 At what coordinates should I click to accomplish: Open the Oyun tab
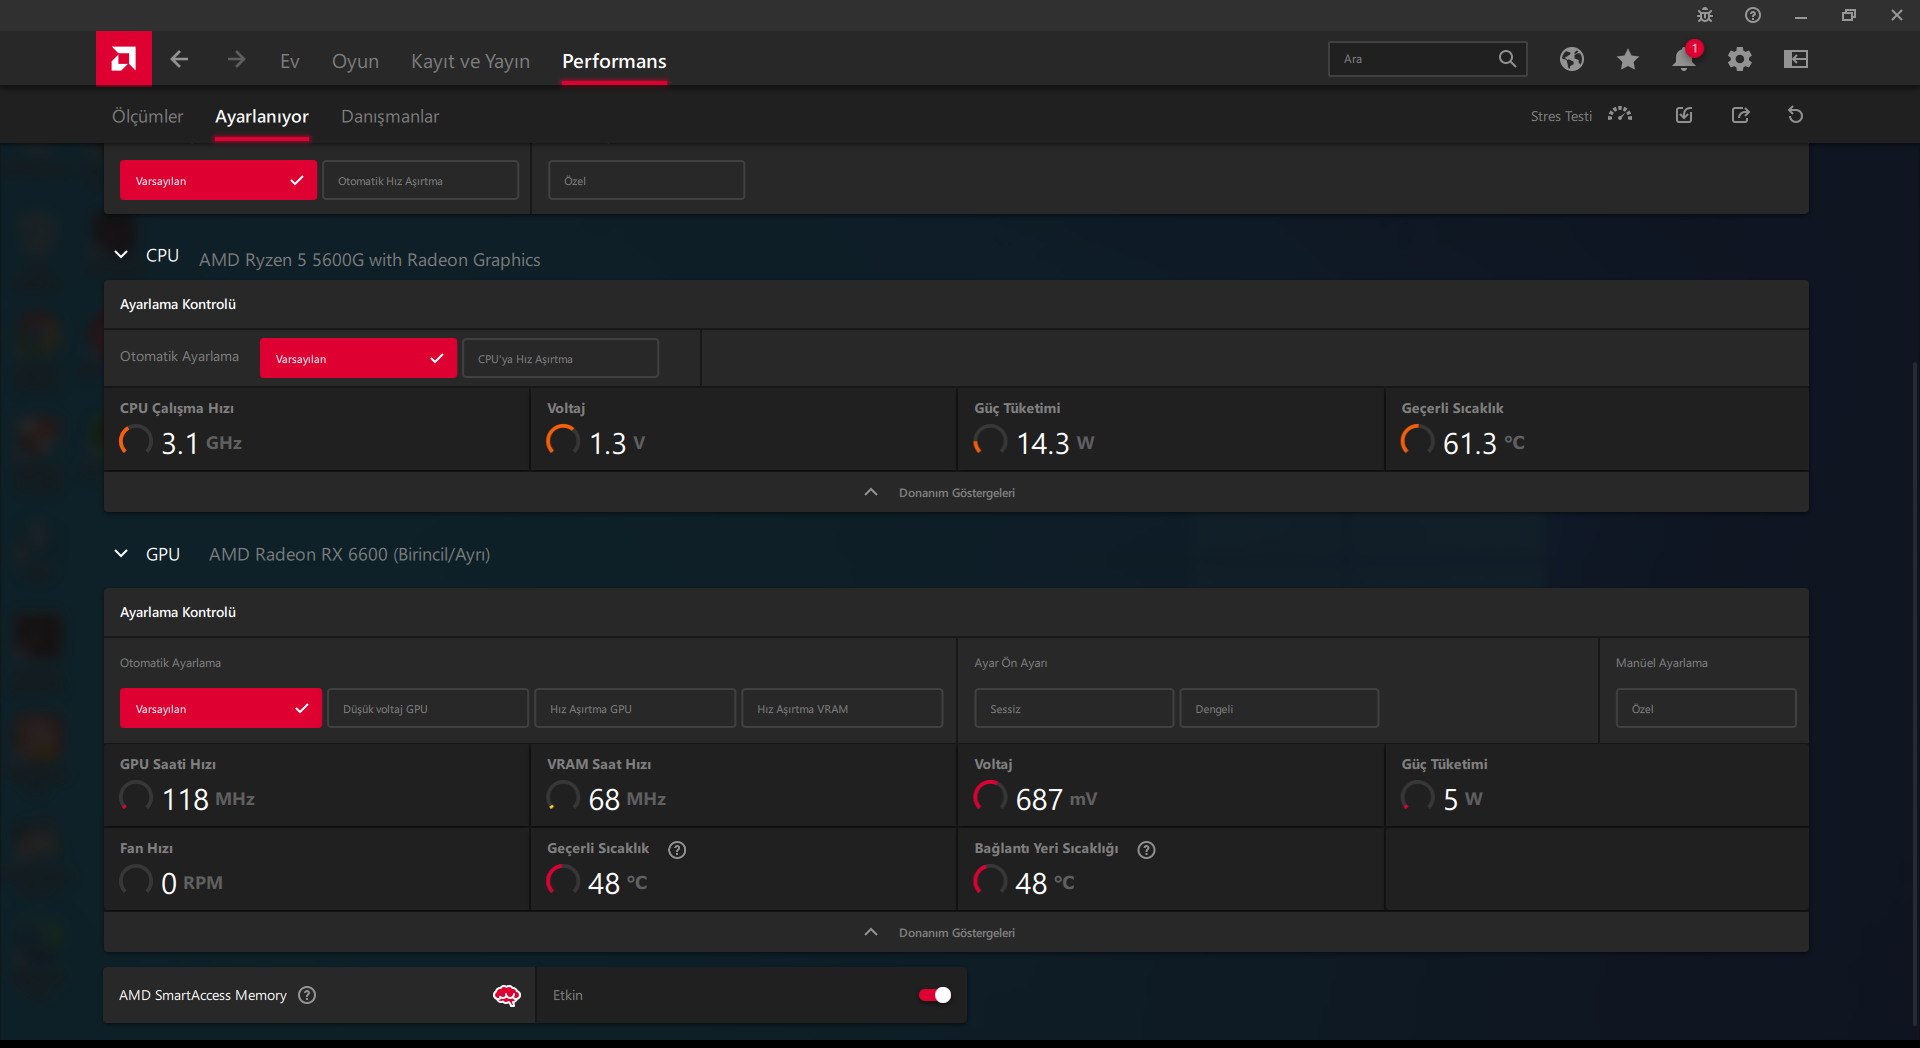[355, 61]
